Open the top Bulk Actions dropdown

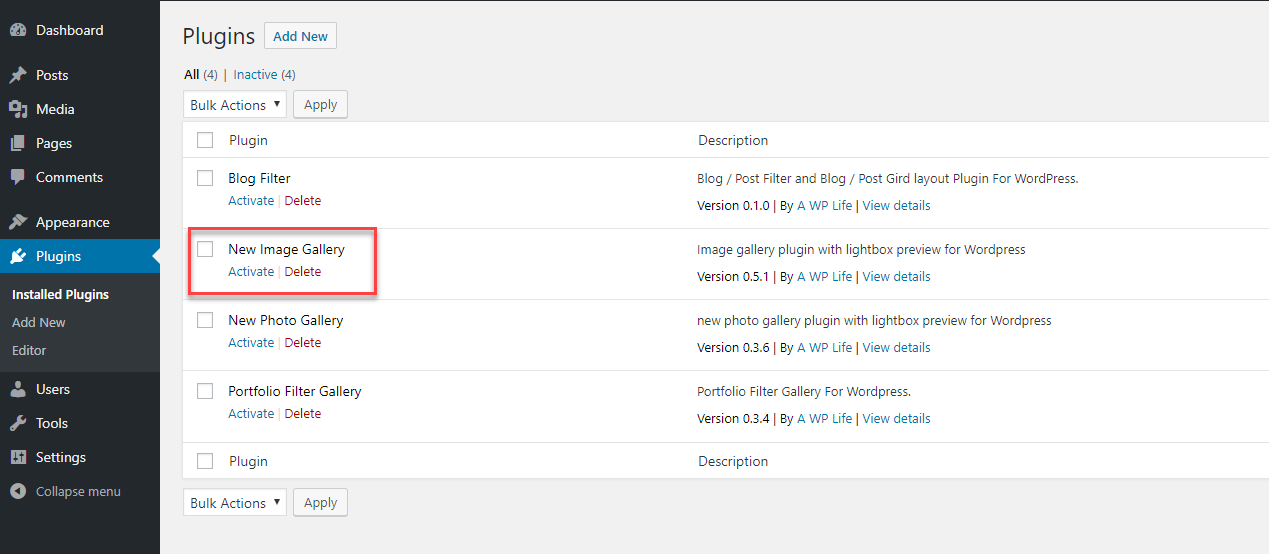235,105
